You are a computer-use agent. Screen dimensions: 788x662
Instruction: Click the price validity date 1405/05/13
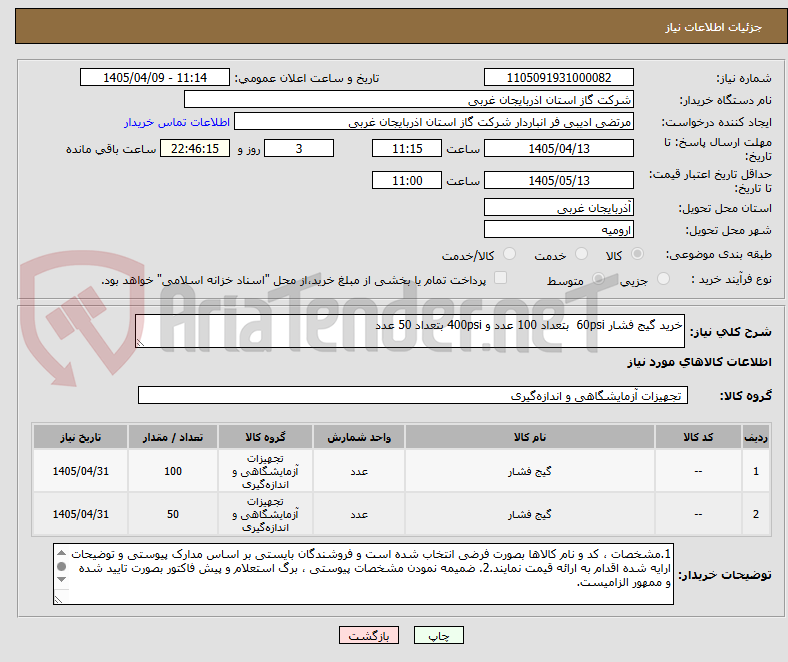tap(559, 180)
